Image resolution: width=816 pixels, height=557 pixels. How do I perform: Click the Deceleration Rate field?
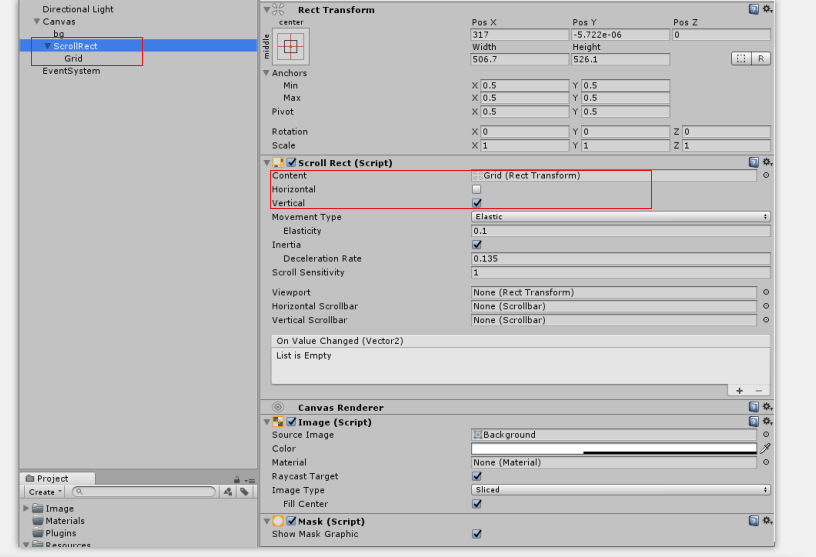(620, 258)
